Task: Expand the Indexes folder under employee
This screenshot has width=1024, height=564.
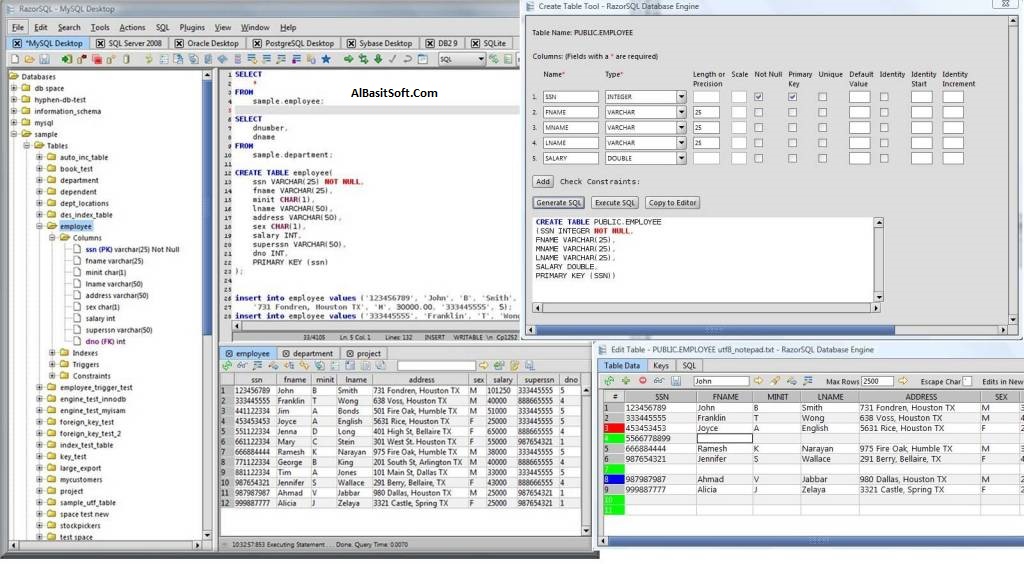Action: [x=52, y=352]
